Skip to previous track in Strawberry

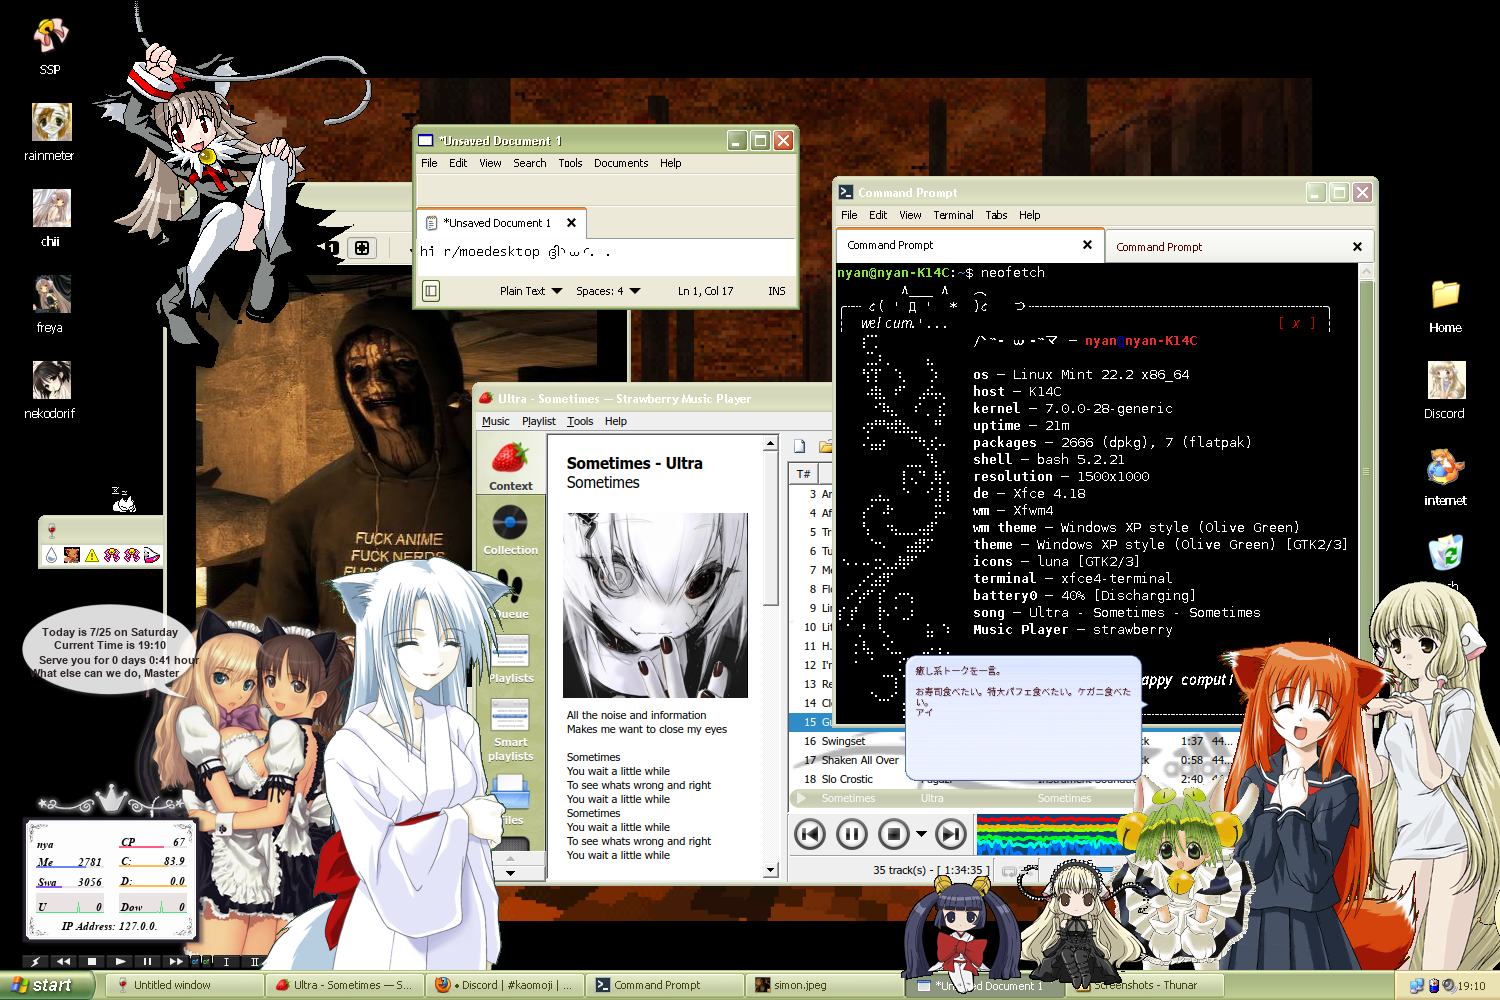pos(810,833)
